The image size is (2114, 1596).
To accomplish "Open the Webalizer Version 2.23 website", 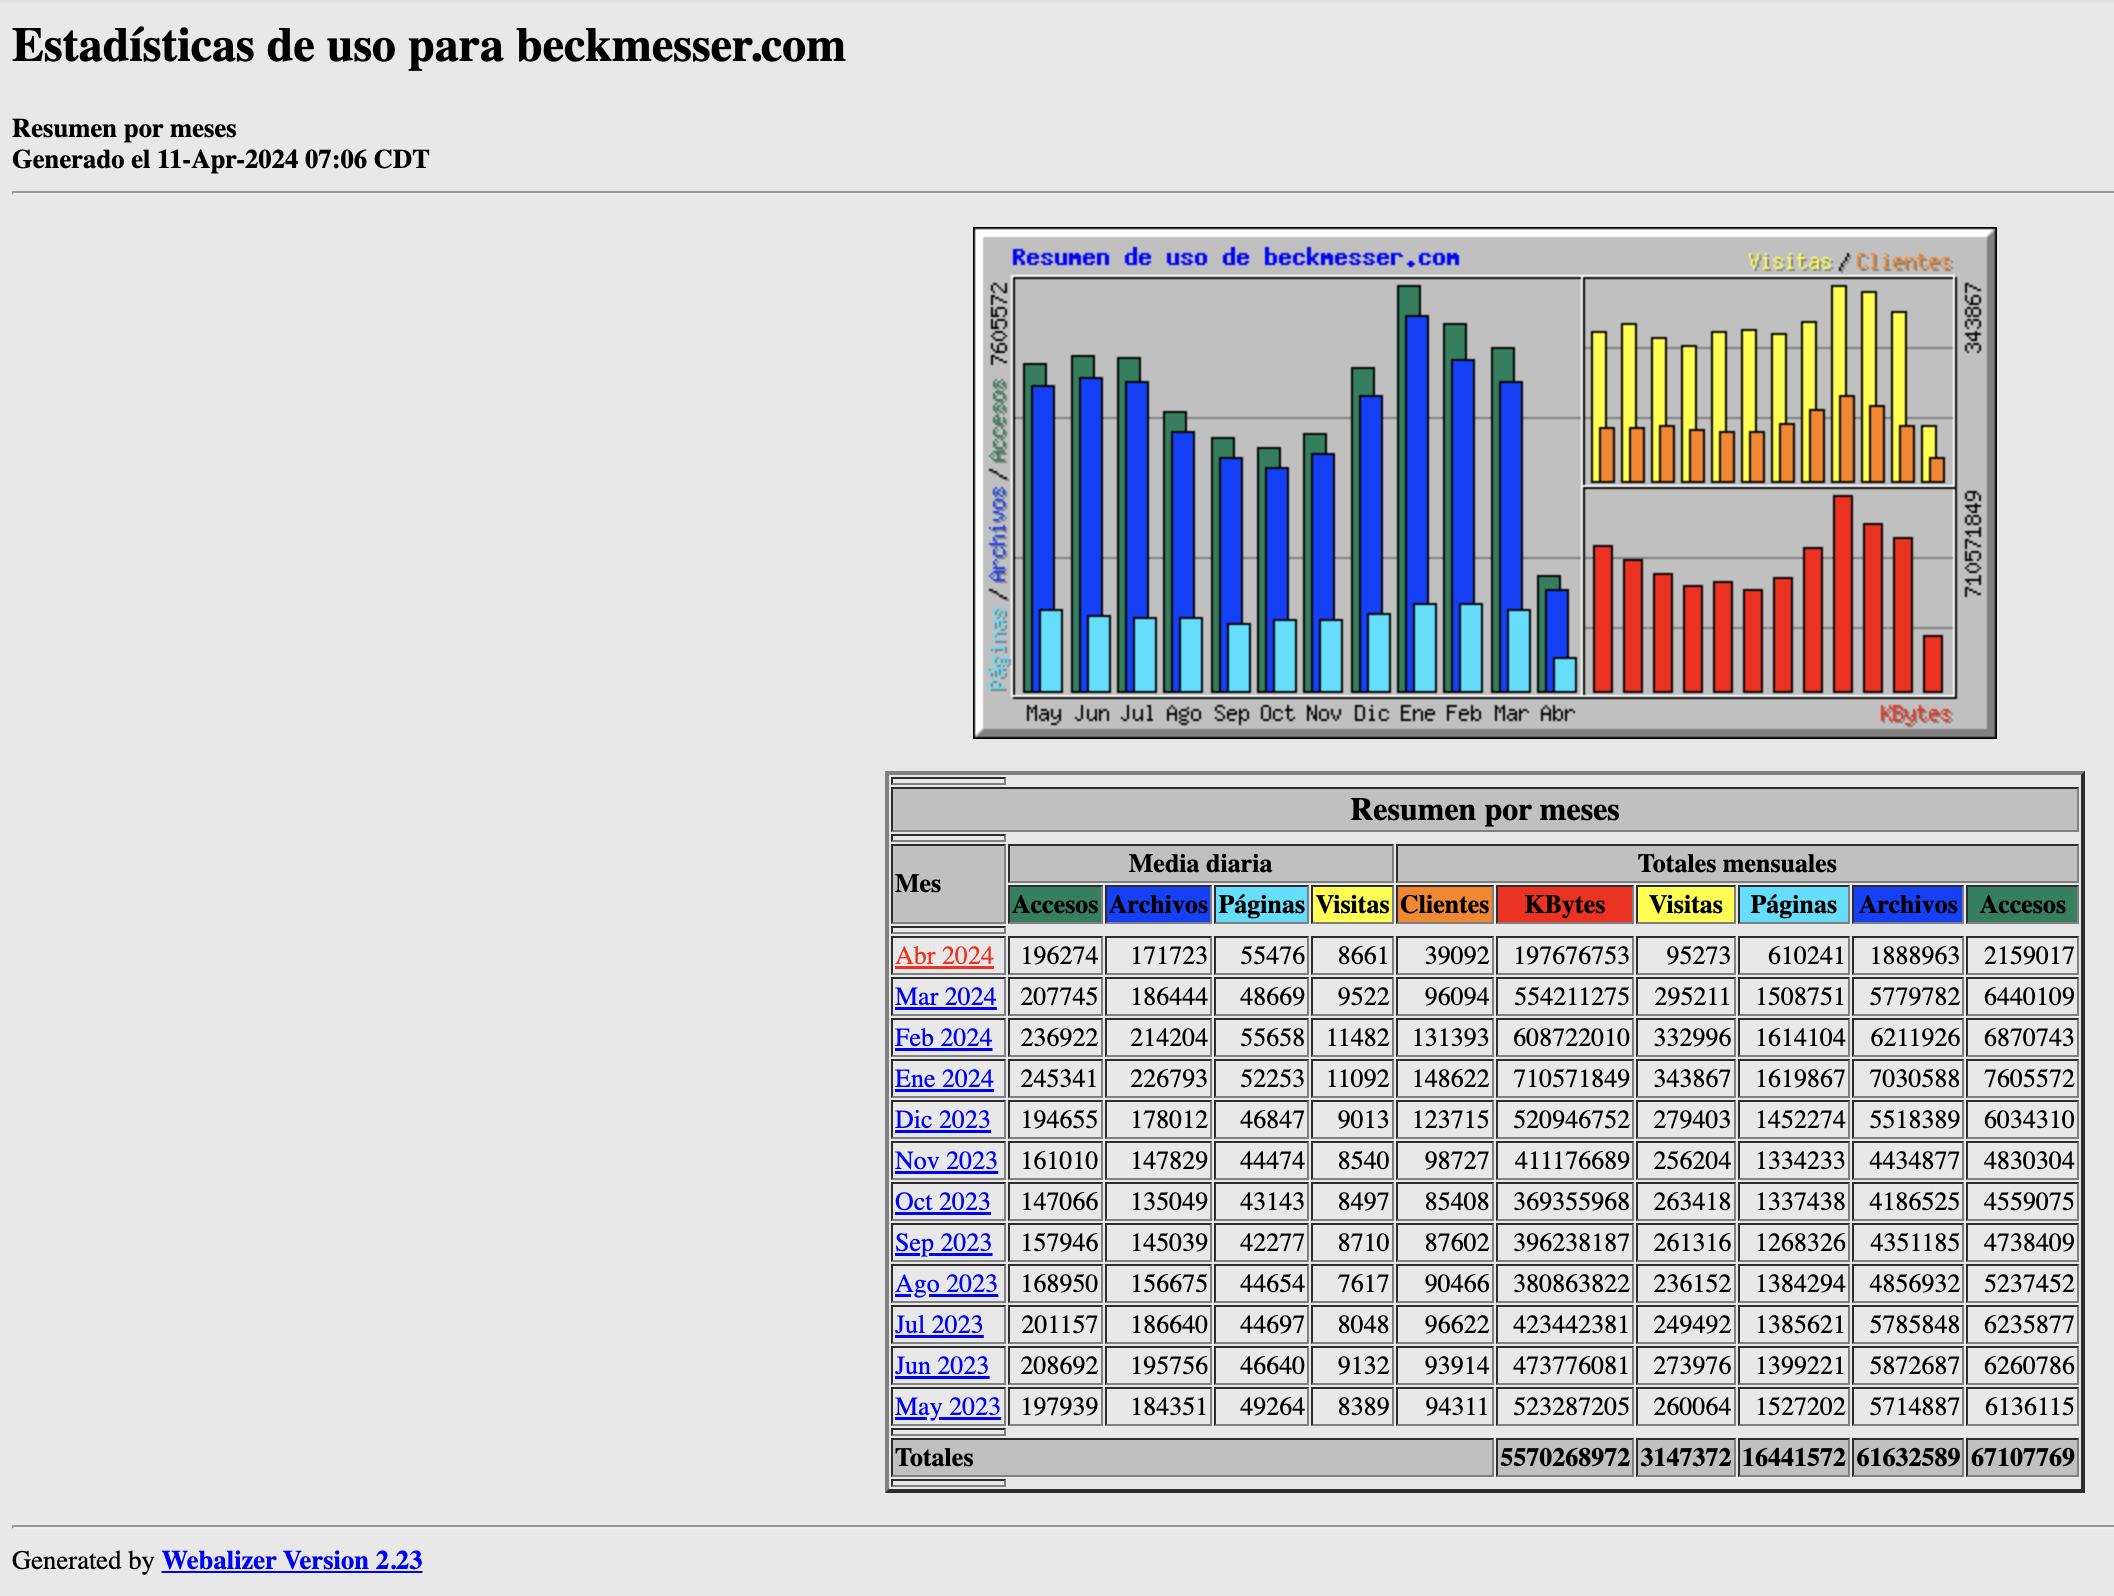I will [x=291, y=1560].
